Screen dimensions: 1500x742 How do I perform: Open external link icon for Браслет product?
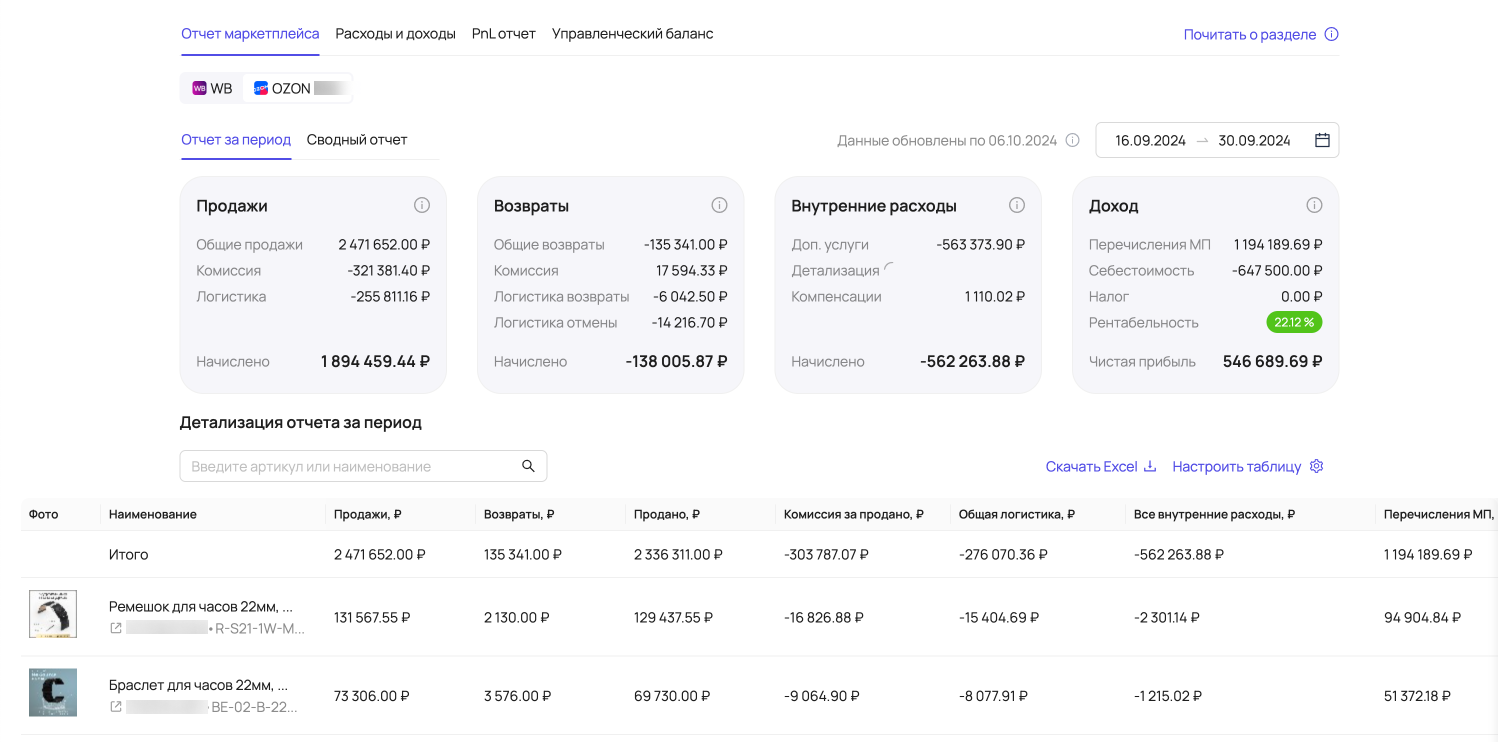116,707
